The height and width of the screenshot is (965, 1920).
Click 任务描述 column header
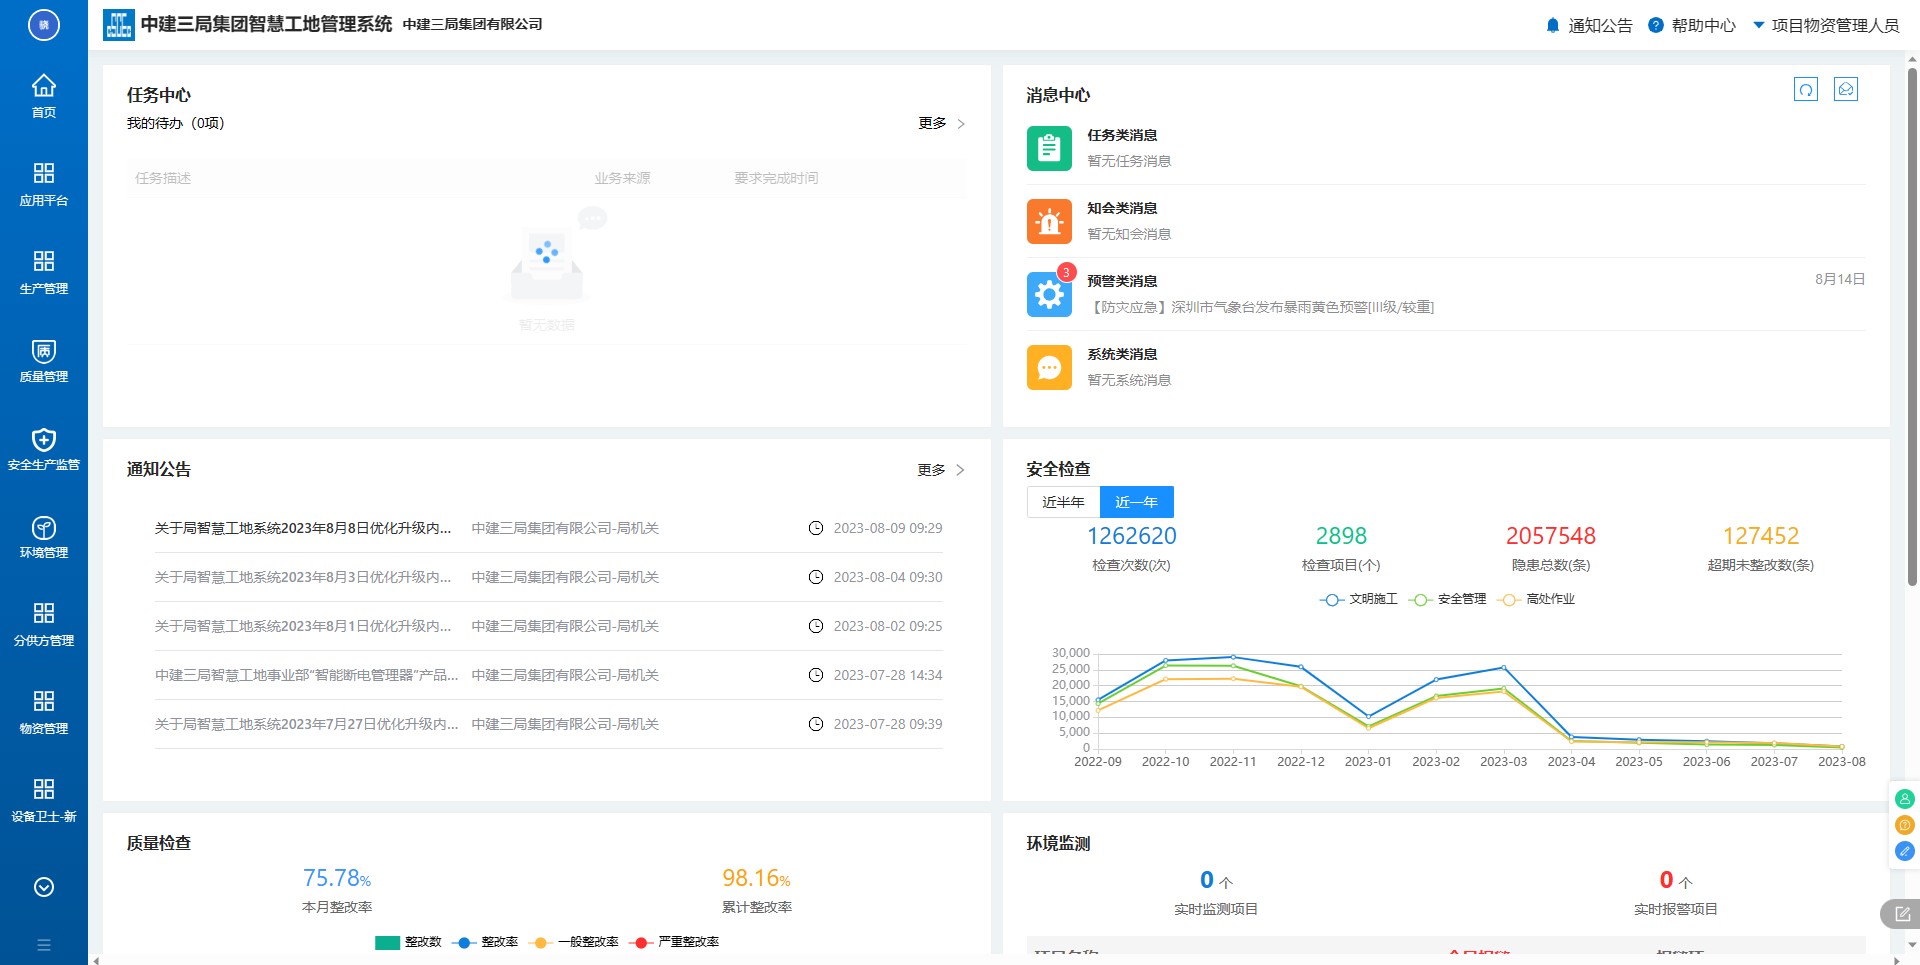point(163,178)
